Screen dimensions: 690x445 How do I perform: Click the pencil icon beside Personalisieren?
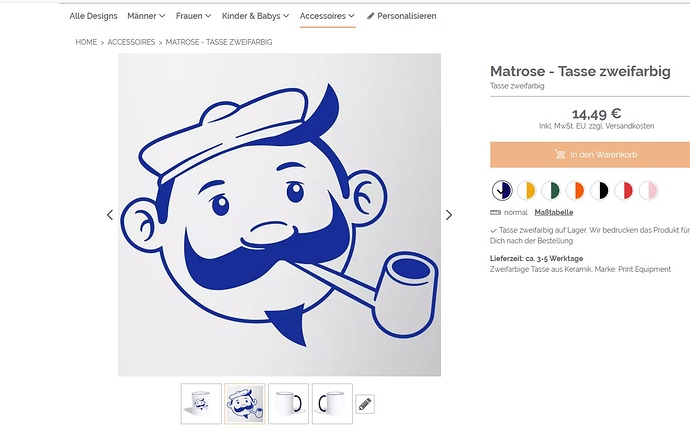(x=371, y=16)
